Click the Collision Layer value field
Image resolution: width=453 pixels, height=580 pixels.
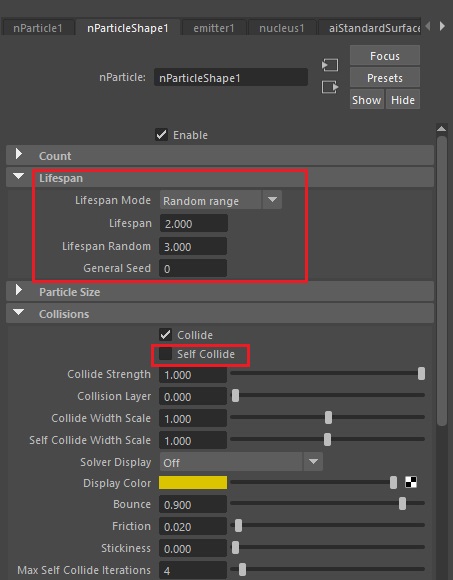click(193, 396)
